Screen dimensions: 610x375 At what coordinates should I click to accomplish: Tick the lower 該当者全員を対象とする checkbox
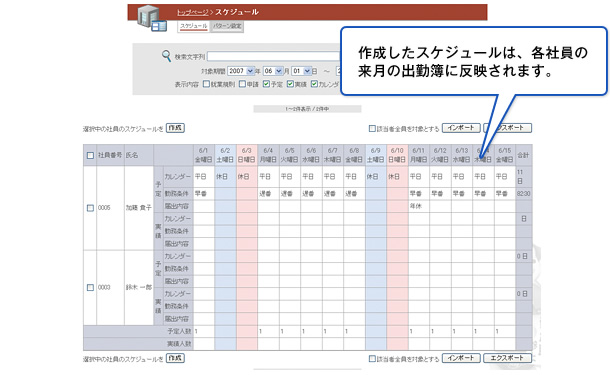[x=372, y=359]
